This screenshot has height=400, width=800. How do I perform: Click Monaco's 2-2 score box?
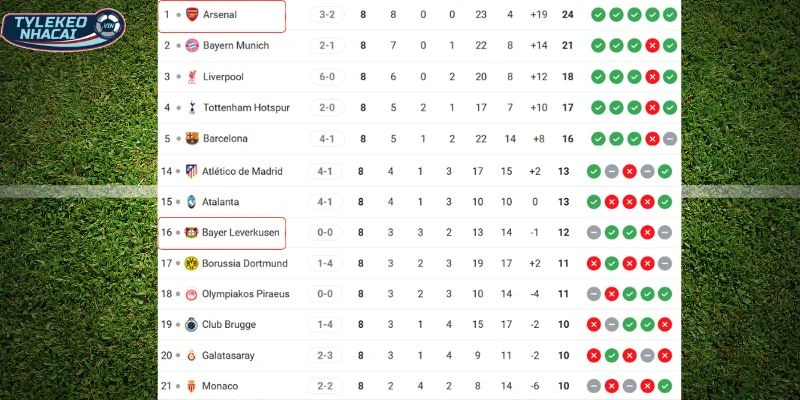click(325, 386)
